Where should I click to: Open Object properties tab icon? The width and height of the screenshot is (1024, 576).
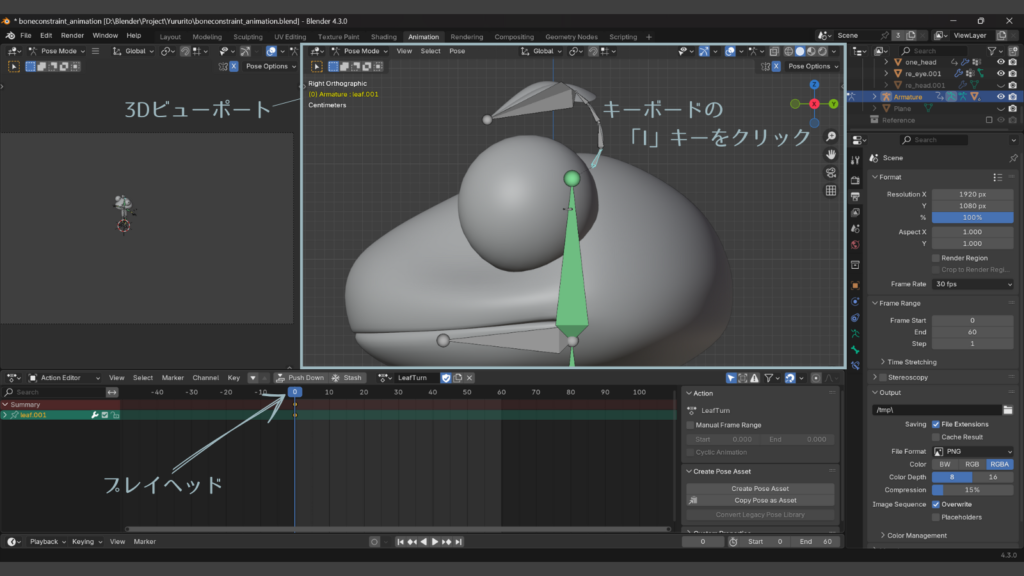856,285
